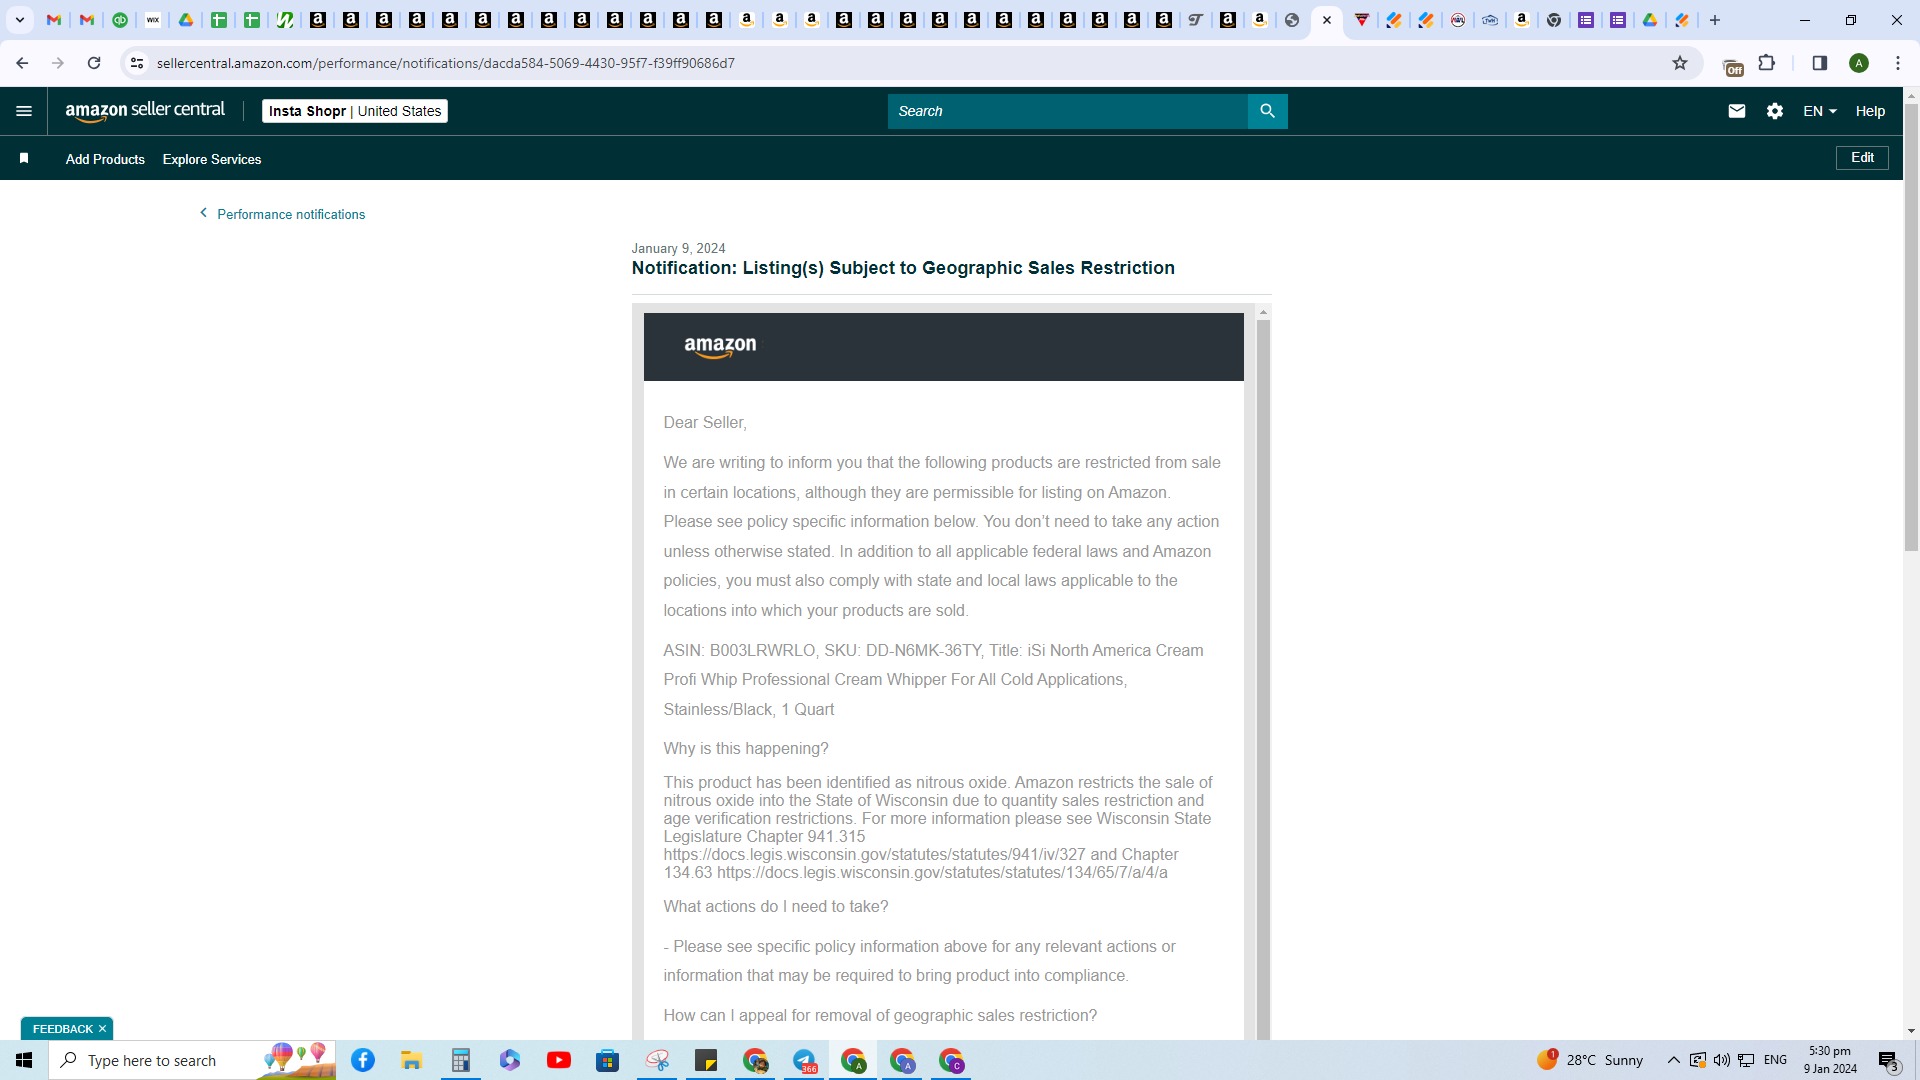Click the taskbar clock showing 5:30 pm
Viewport: 1920px width, 1080px height.
[1830, 1060]
